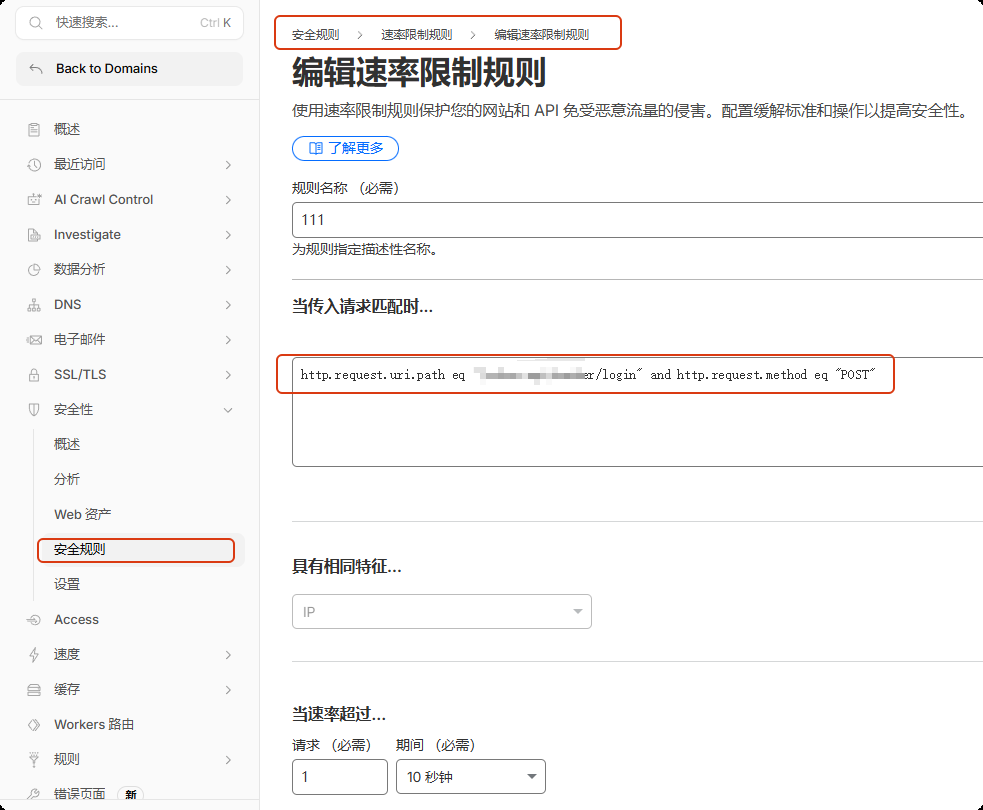The height and width of the screenshot is (810, 983).
Task: Click 编辑速率限制规则 breadcrumb
Action: pos(542,34)
